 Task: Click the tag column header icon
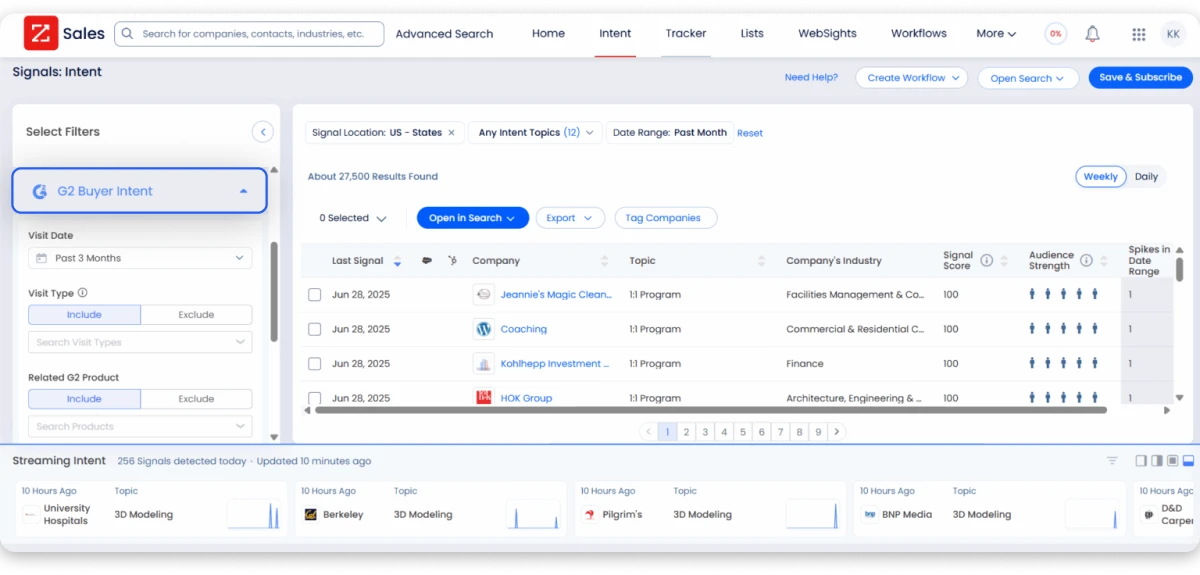click(x=427, y=261)
